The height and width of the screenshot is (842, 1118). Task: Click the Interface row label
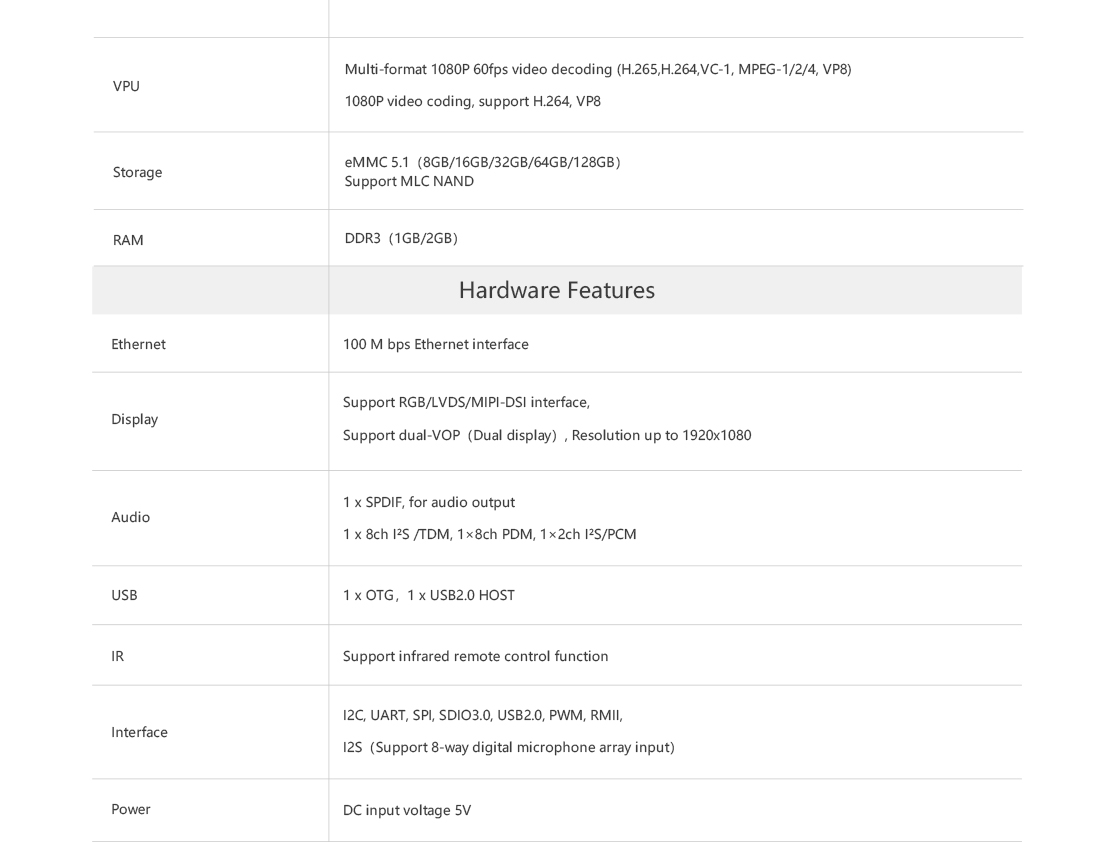coord(140,732)
